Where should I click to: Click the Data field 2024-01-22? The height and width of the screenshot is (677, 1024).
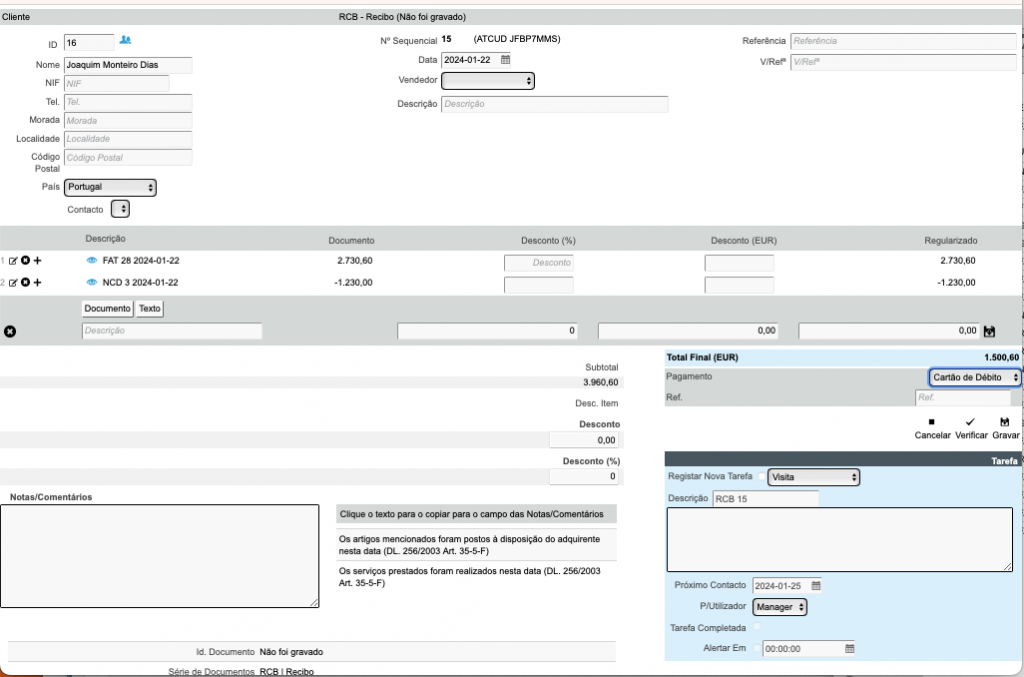470,60
